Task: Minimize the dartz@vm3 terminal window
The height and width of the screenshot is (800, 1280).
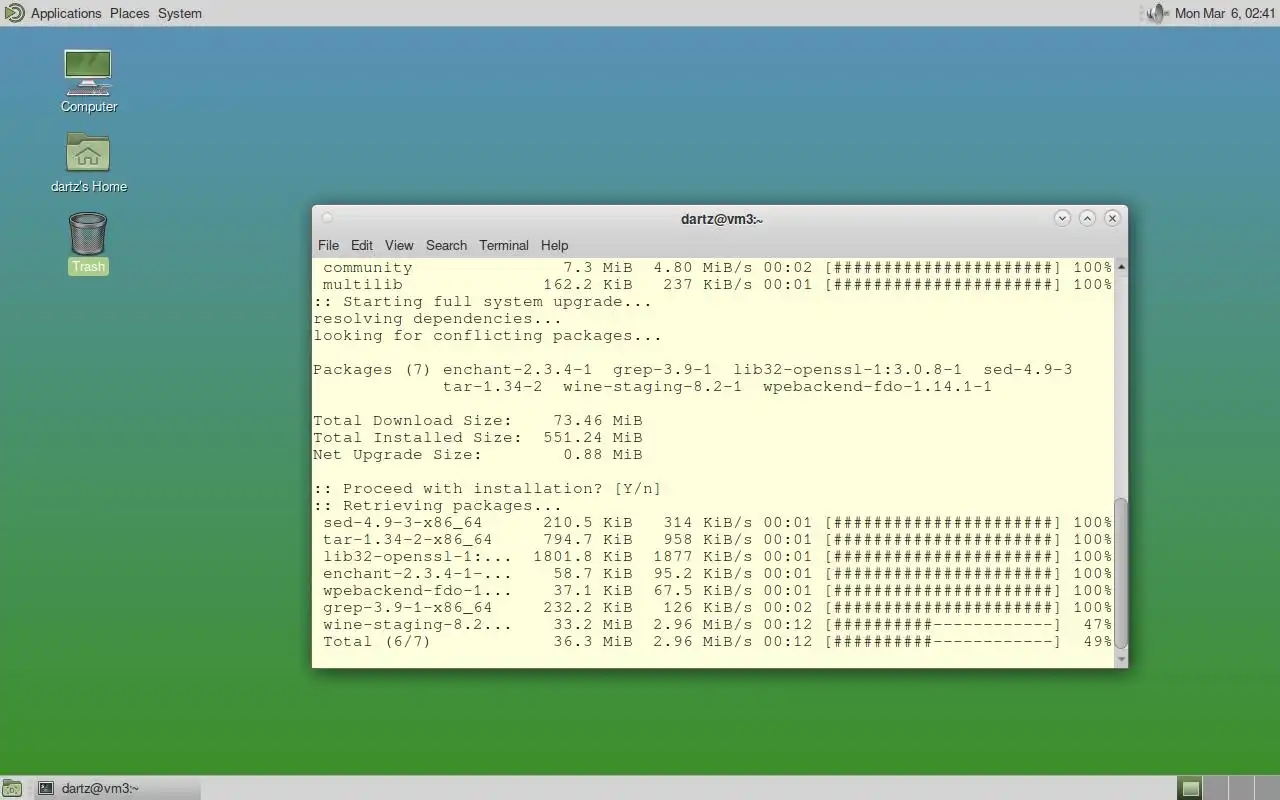Action: point(1062,218)
